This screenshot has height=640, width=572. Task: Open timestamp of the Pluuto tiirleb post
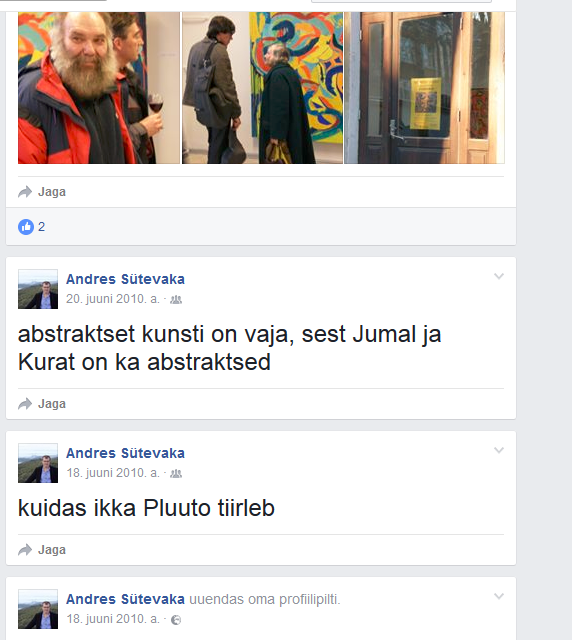coord(113,473)
